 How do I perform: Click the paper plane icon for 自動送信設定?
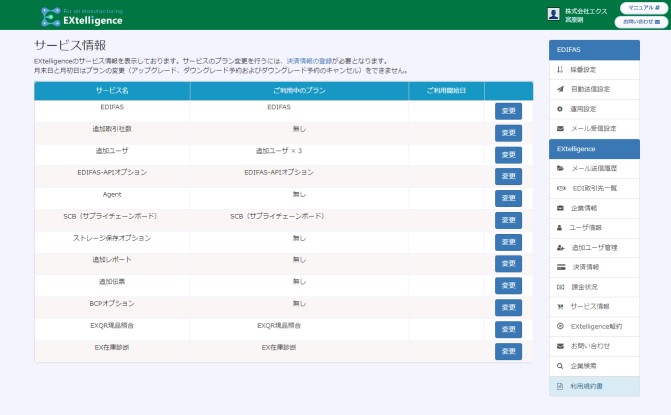(x=560, y=89)
